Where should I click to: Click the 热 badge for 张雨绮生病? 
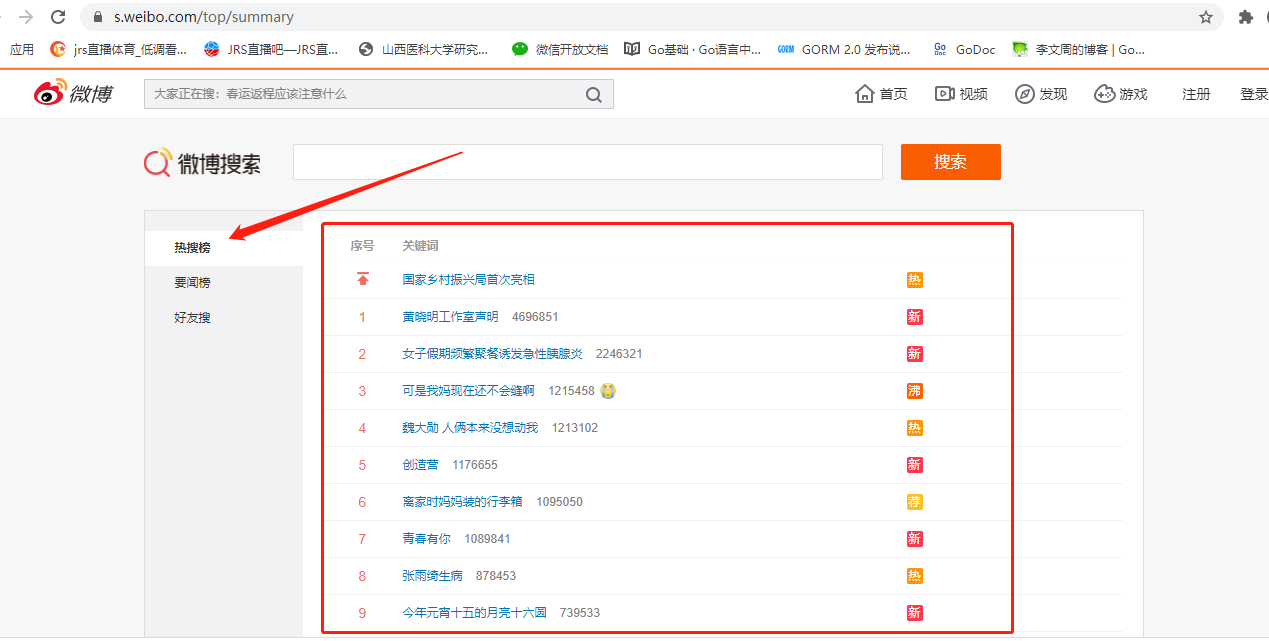click(915, 576)
